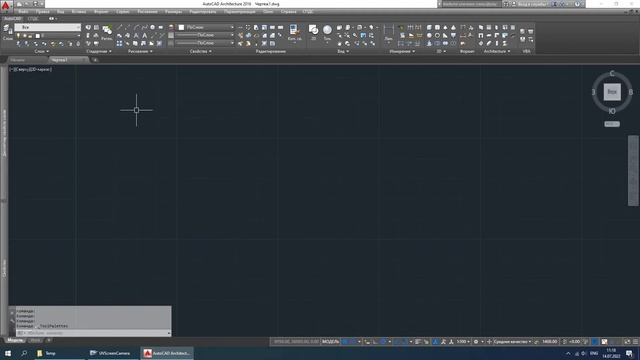Open the Размеры menu
The image size is (640, 360).
[x=173, y=12]
